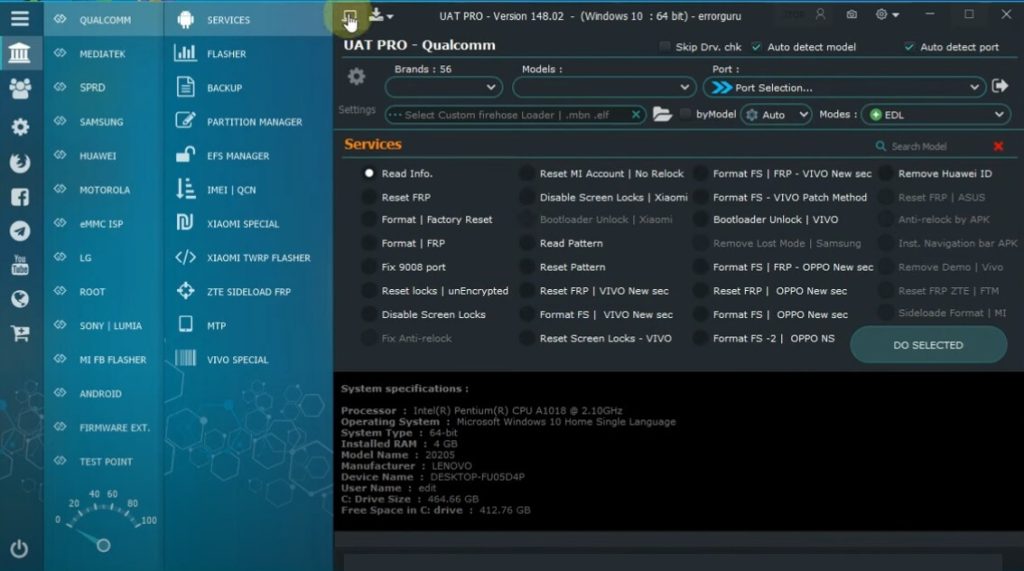Click the Backup submenu entry

click(x=248, y=88)
